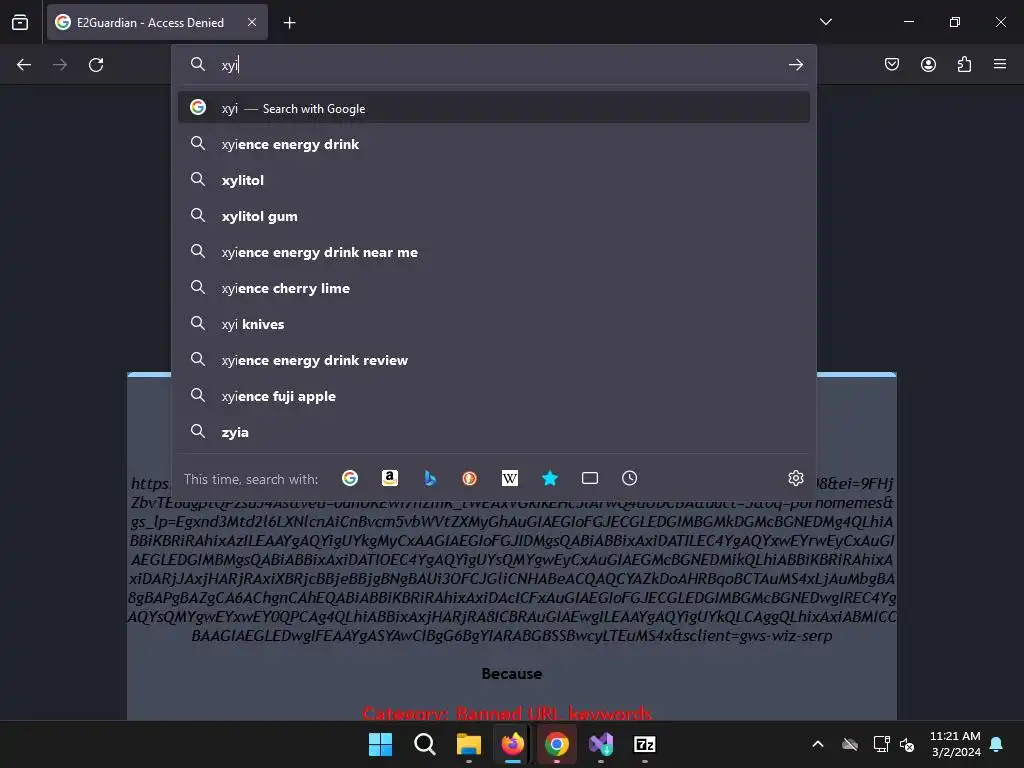Open 7-Zip from taskbar
The width and height of the screenshot is (1024, 768).
(x=645, y=744)
